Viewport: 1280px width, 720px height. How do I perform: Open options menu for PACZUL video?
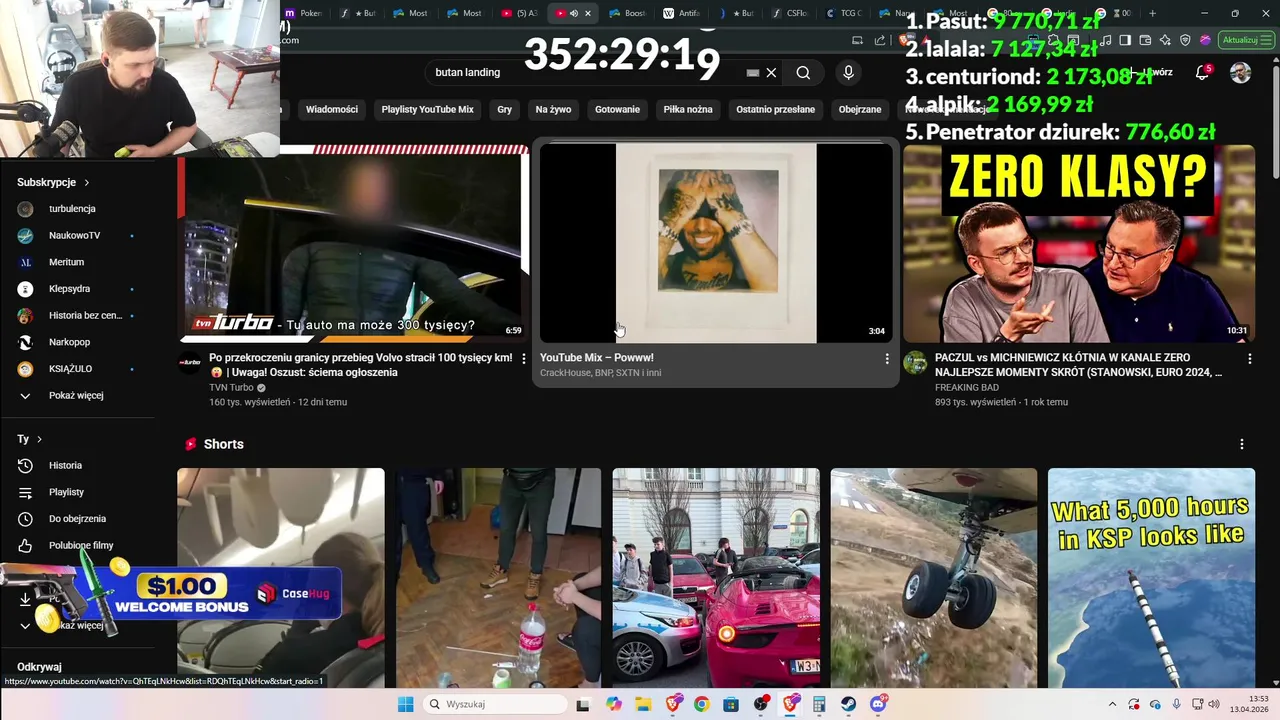tap(1249, 358)
